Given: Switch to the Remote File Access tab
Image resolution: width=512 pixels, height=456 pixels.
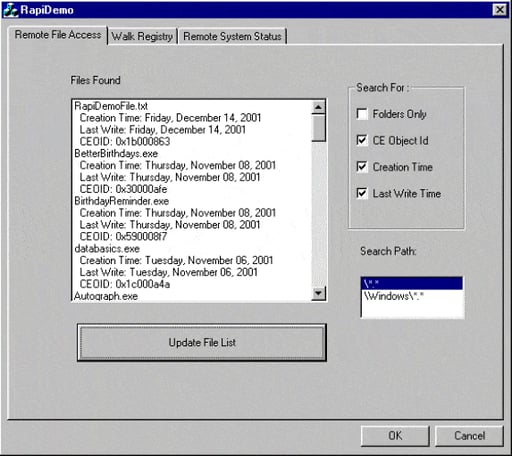Looking at the screenshot, I should [x=58, y=35].
